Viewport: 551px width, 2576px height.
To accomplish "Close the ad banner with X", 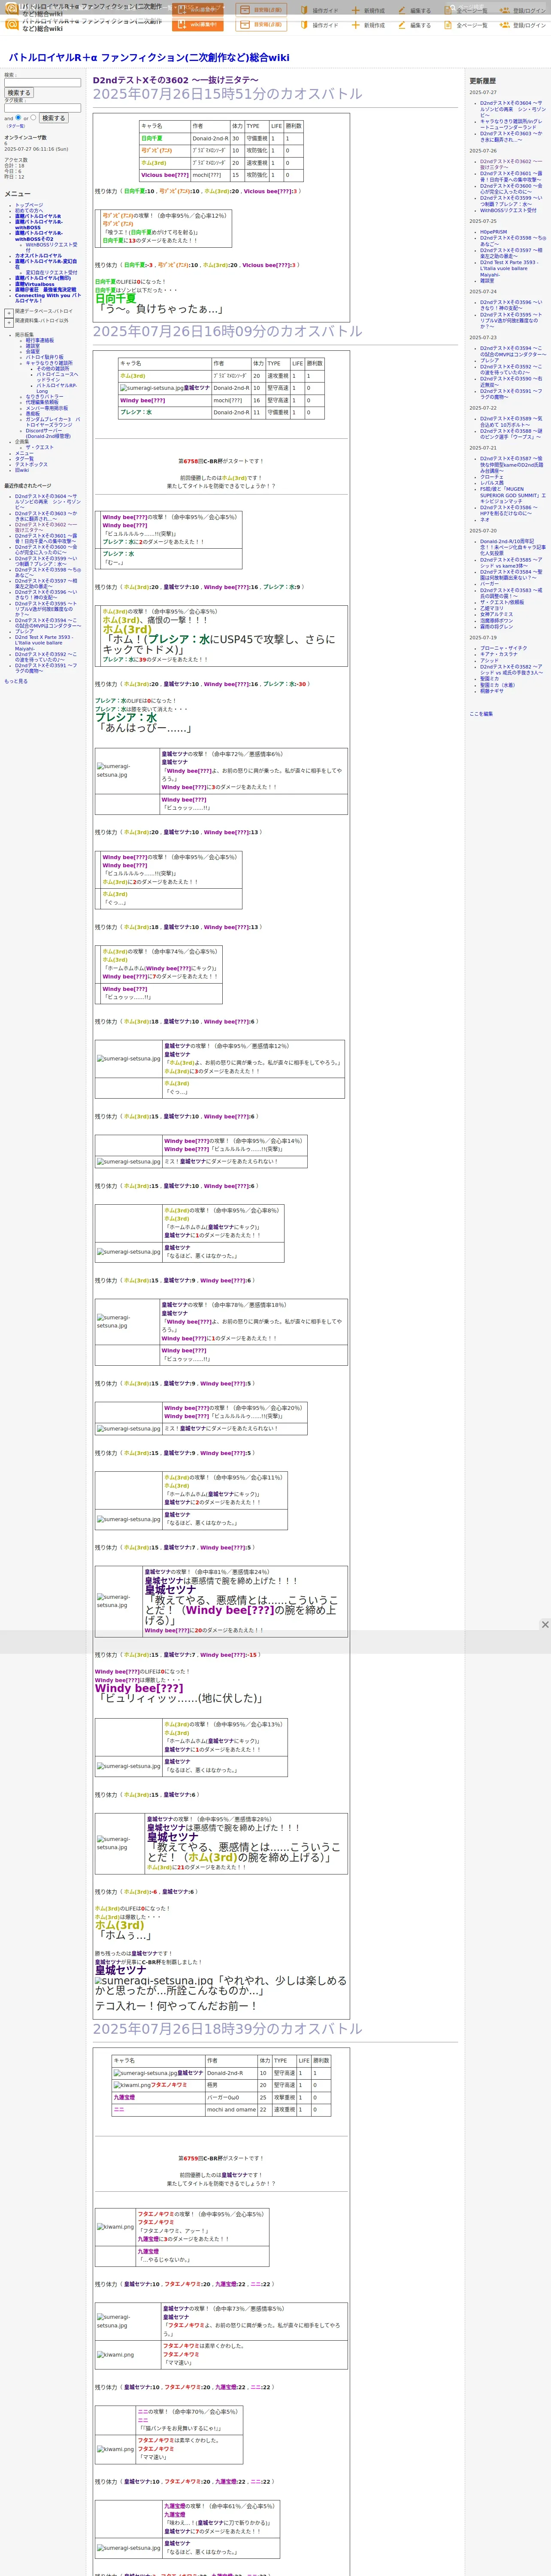I will (x=545, y=1625).
